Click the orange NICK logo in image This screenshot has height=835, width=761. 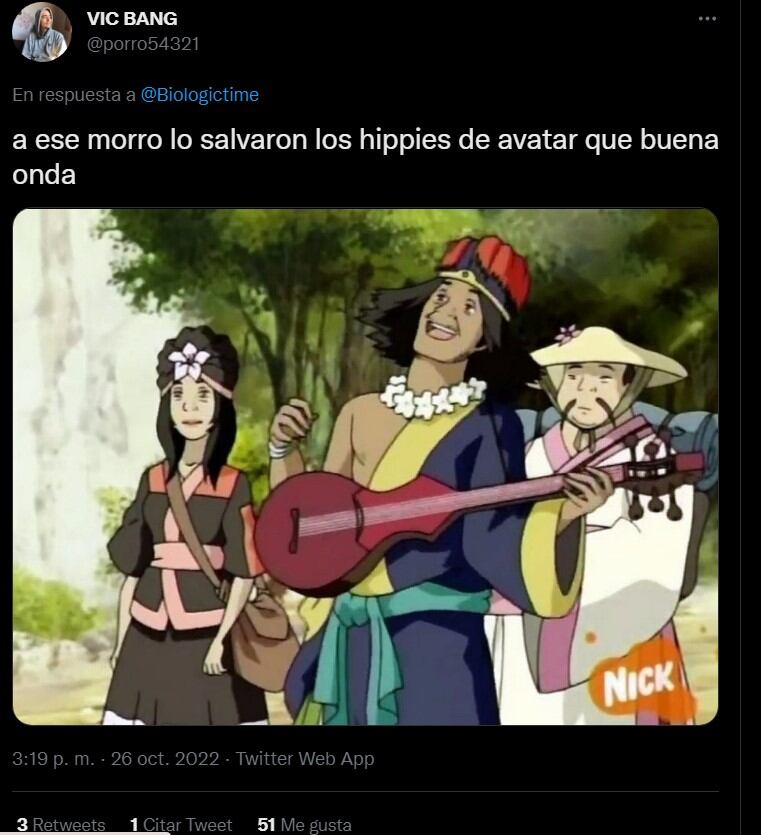[639, 682]
